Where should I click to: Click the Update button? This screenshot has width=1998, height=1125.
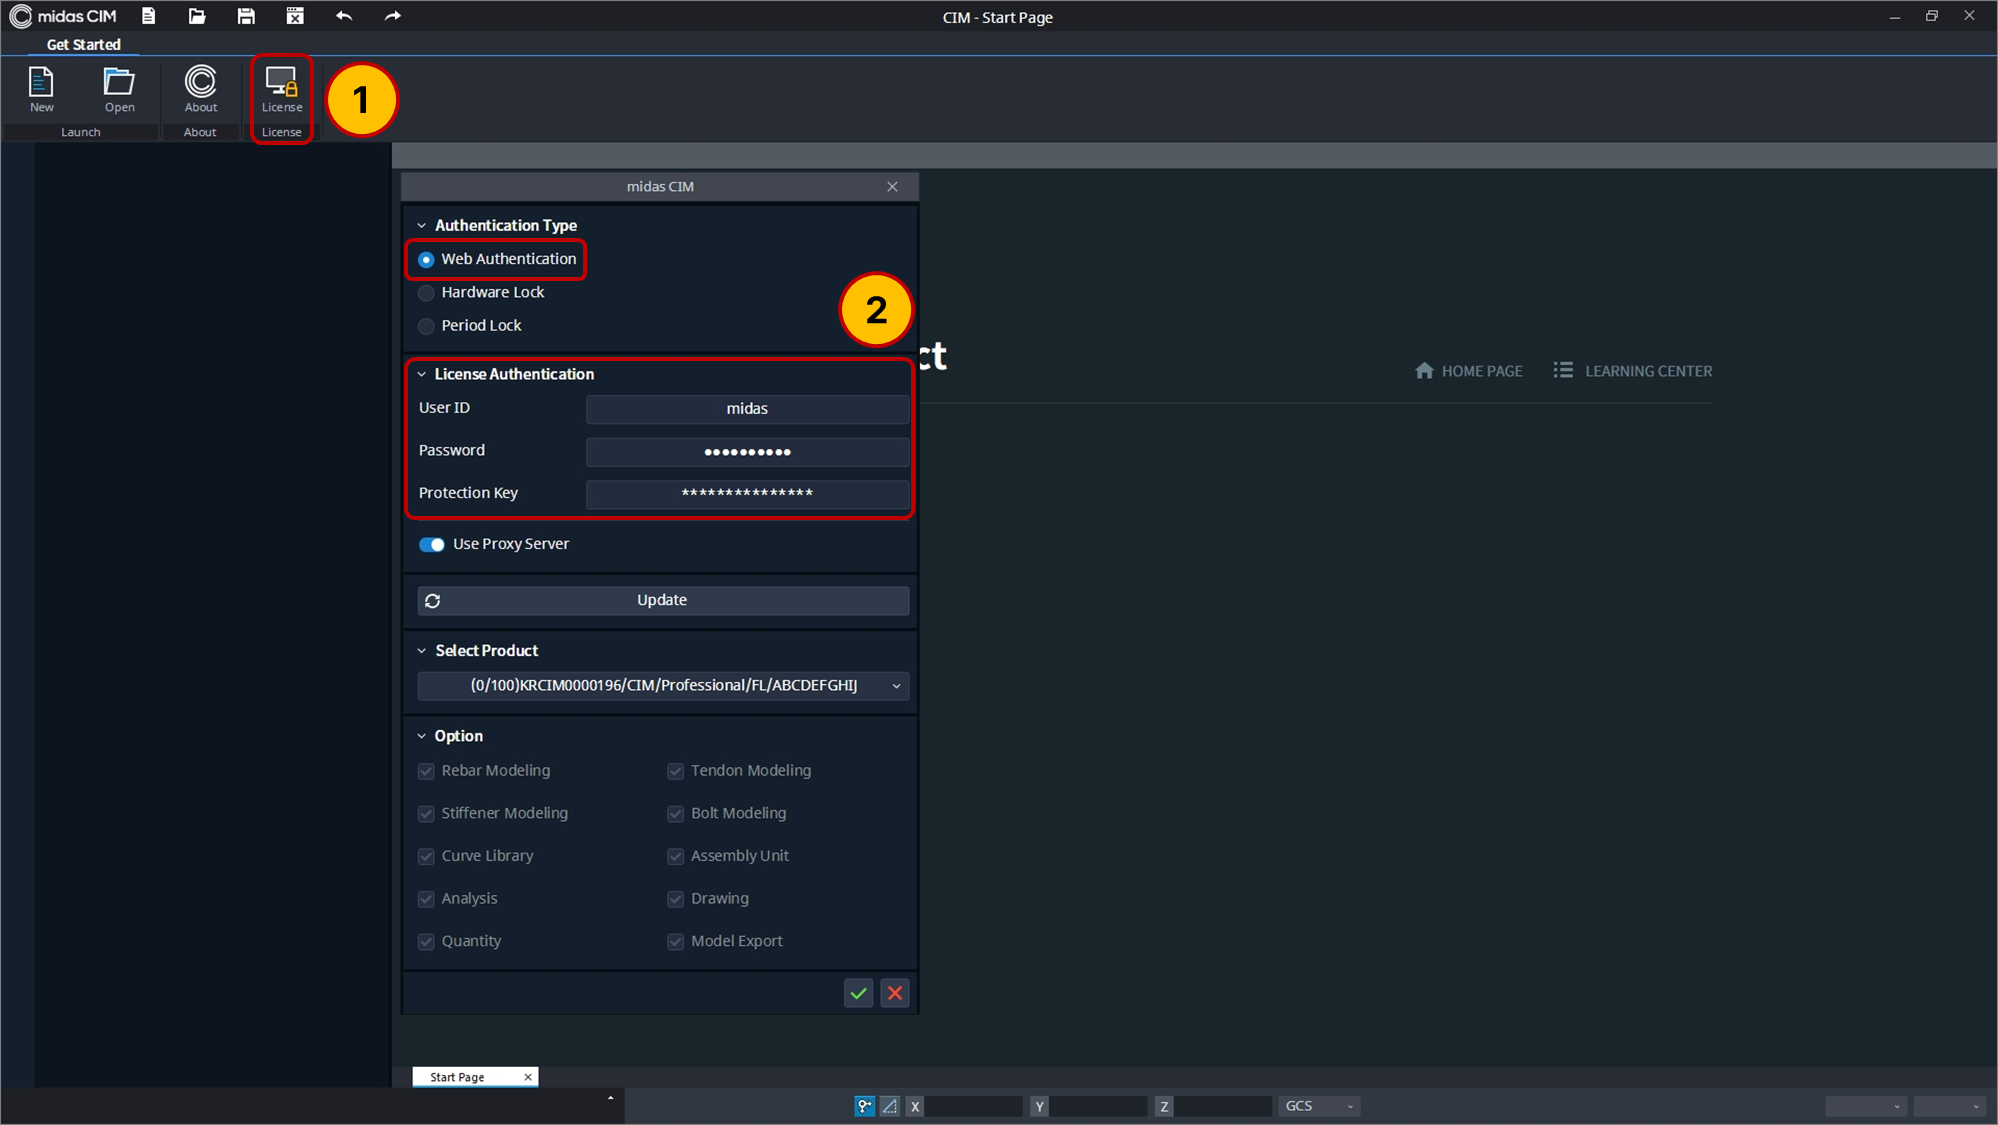[x=663, y=601]
